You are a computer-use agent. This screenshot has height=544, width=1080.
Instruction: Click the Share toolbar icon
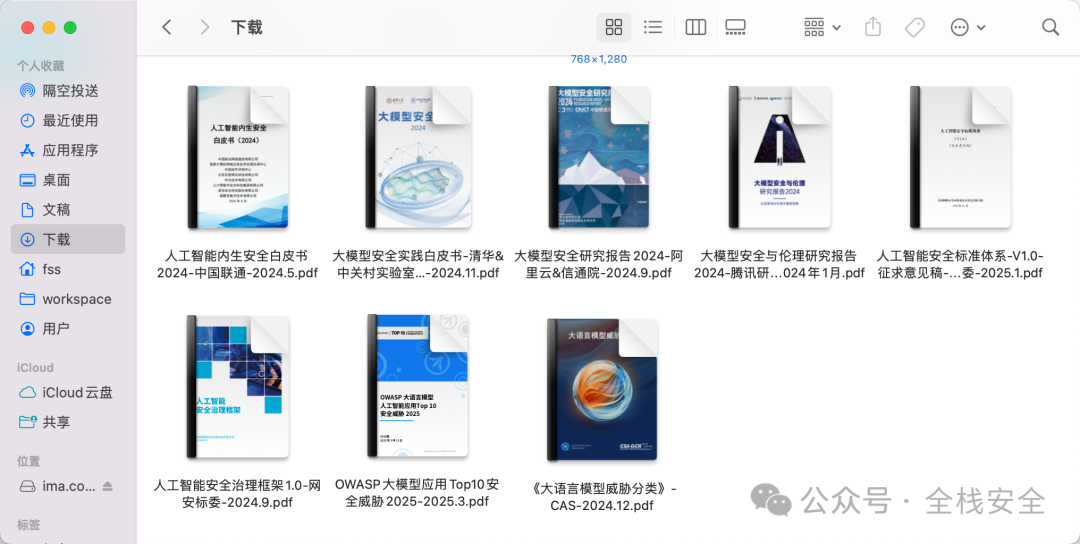[873, 27]
